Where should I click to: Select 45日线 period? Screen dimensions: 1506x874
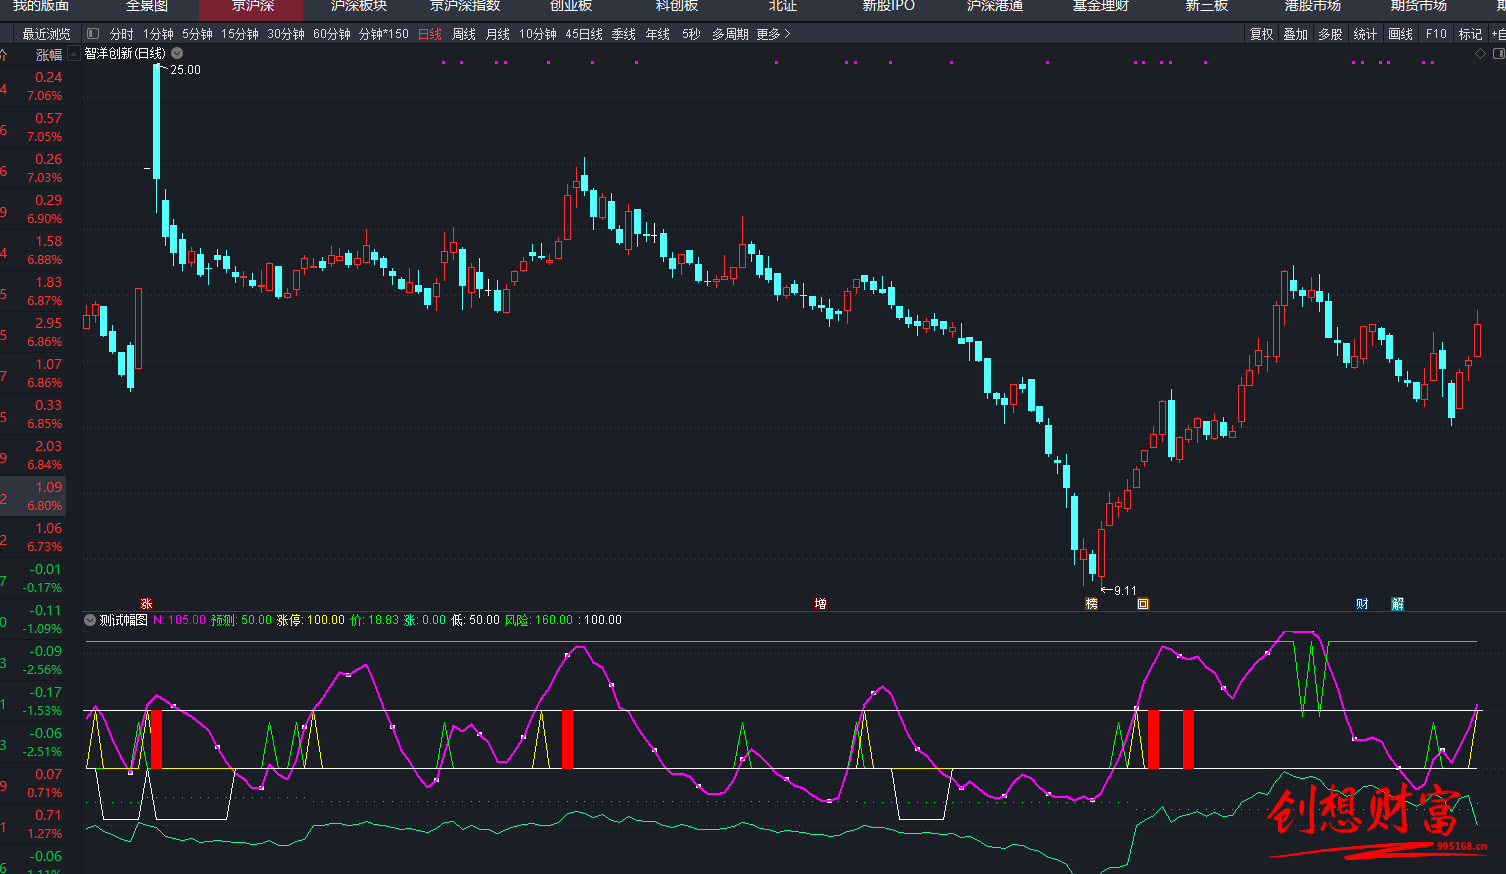coord(584,34)
